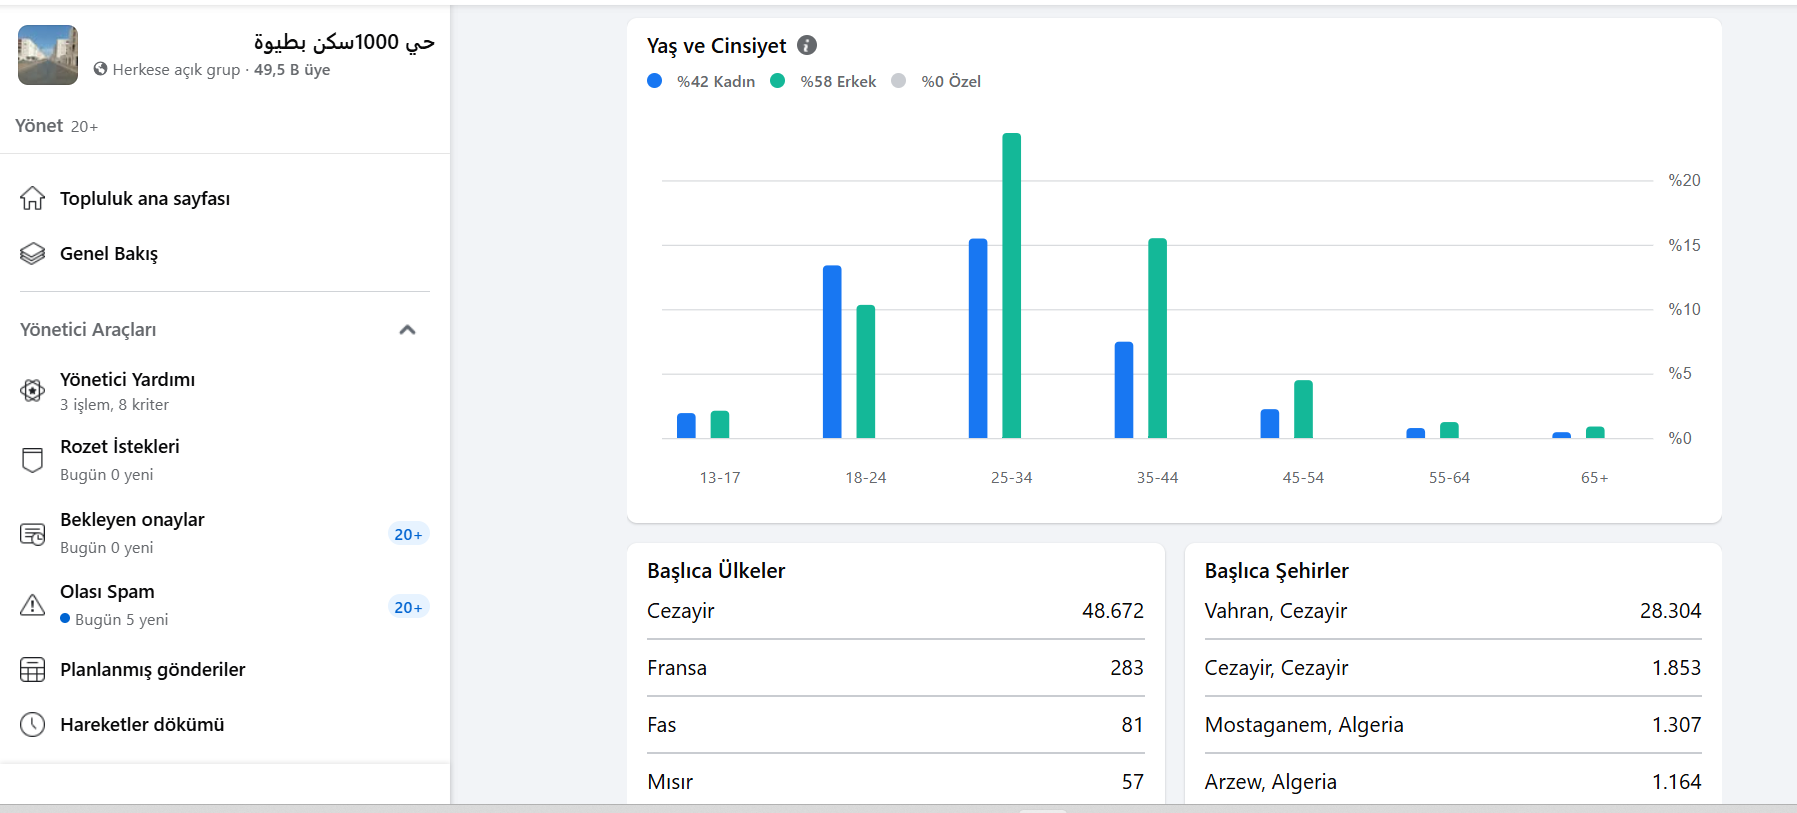
Task: Open the group profile thumbnail
Action: 48,55
